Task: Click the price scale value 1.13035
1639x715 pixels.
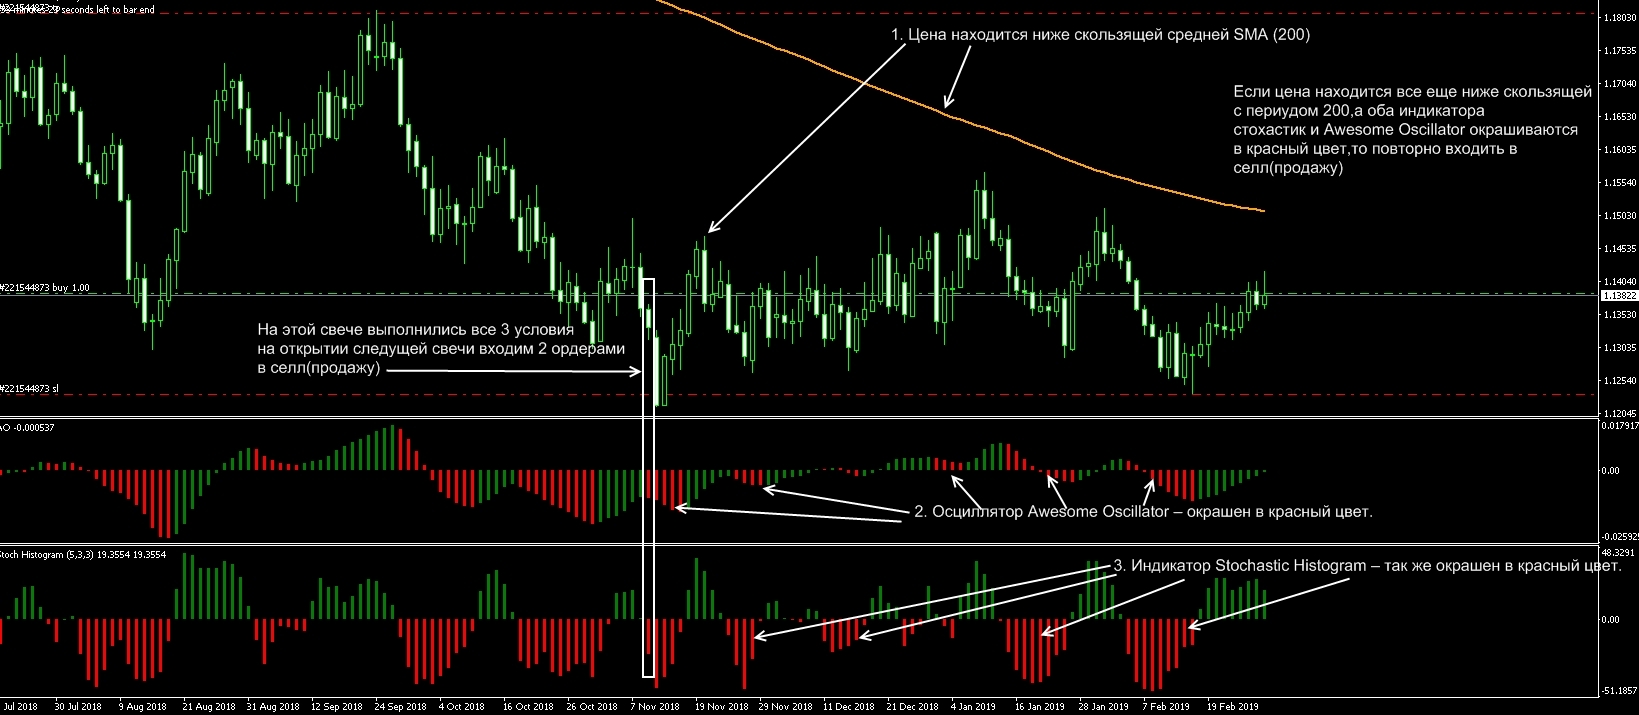Action: tap(1619, 348)
